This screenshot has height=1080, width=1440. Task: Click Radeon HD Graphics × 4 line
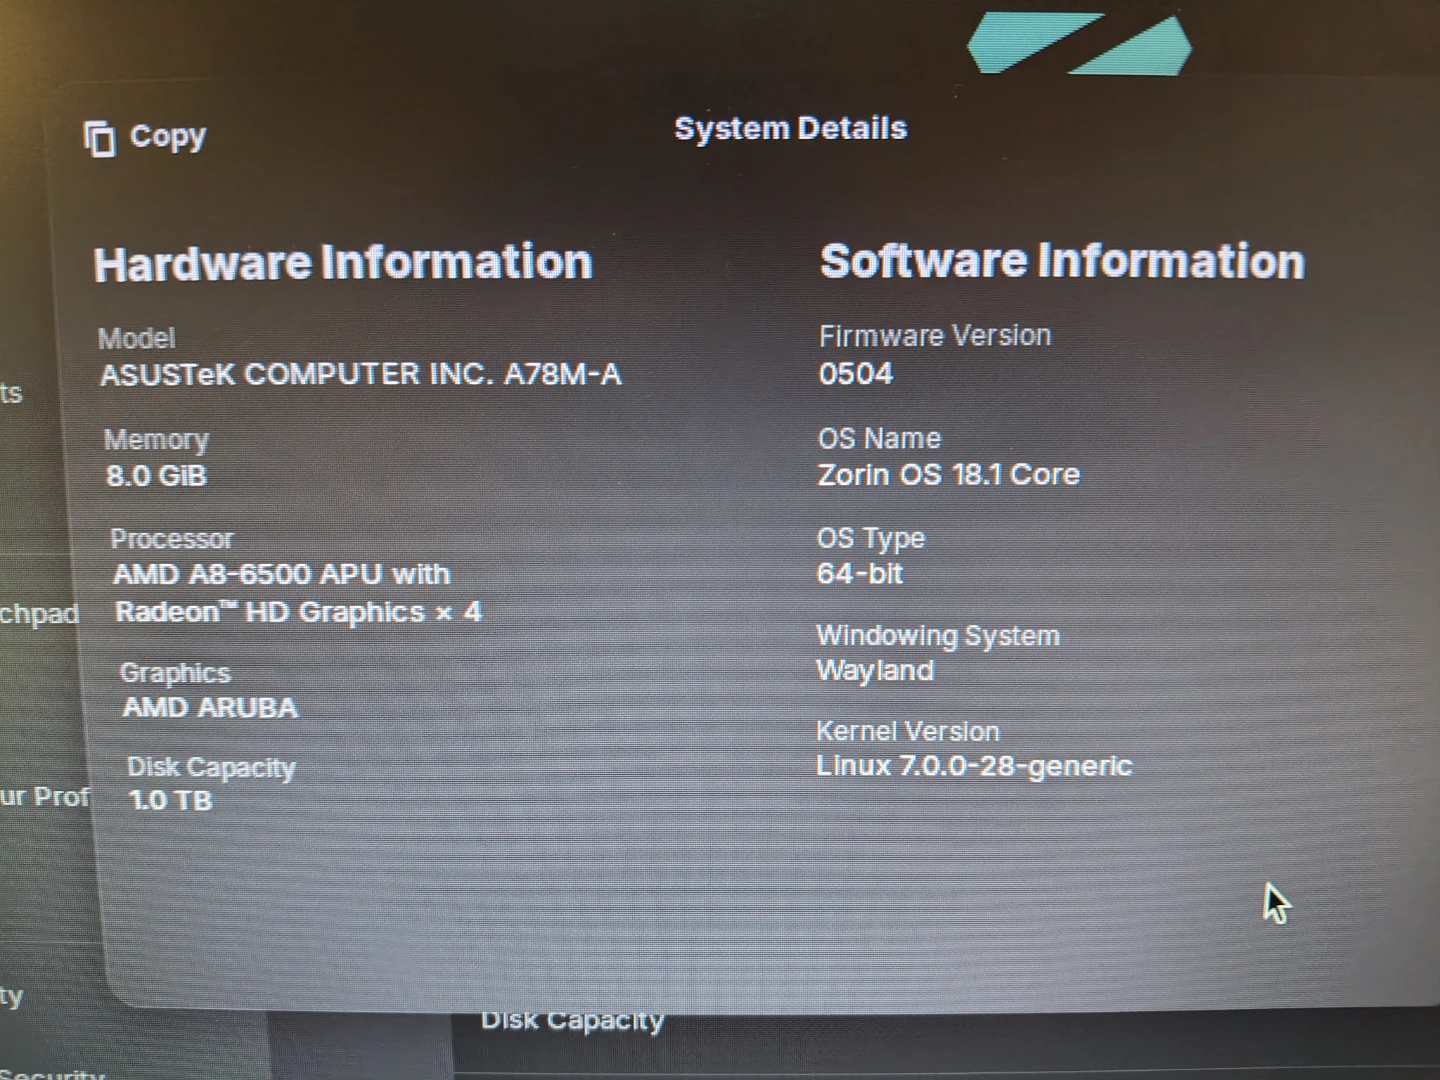tap(299, 612)
